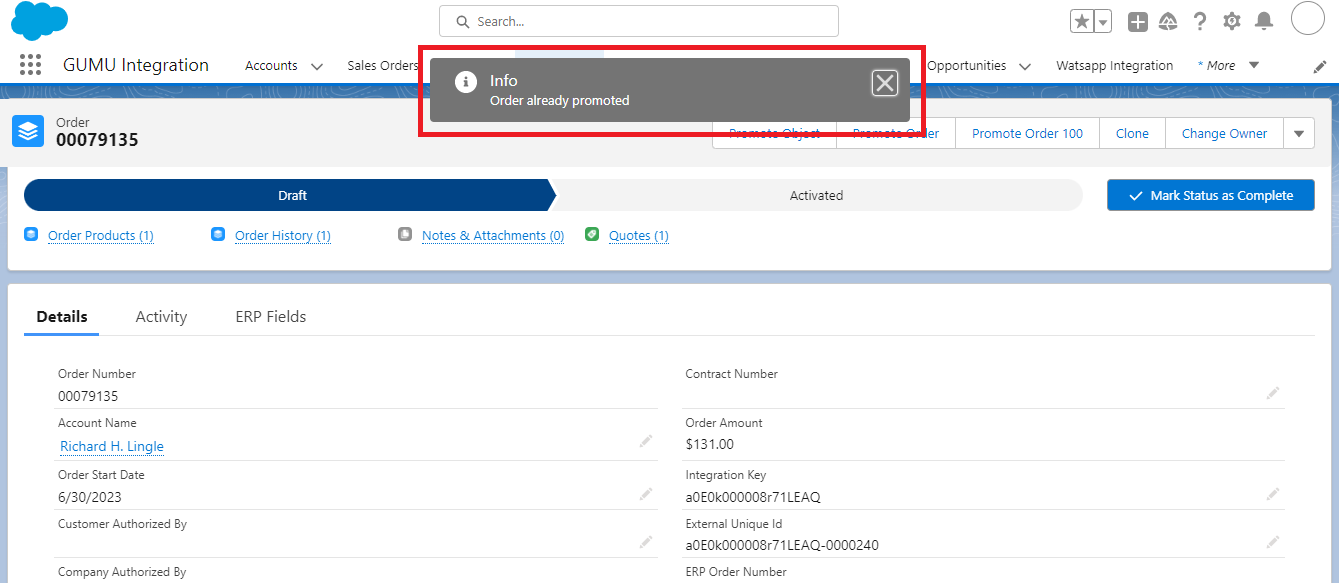The width and height of the screenshot is (1339, 583).
Task: Open the Watsapp Integration tab
Action: coord(1114,66)
